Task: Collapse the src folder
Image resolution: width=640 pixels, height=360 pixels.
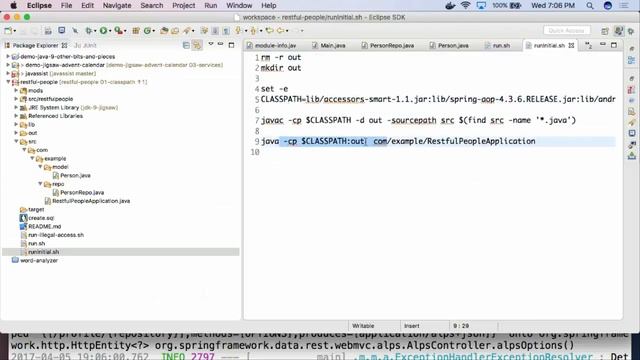Action: [16, 141]
